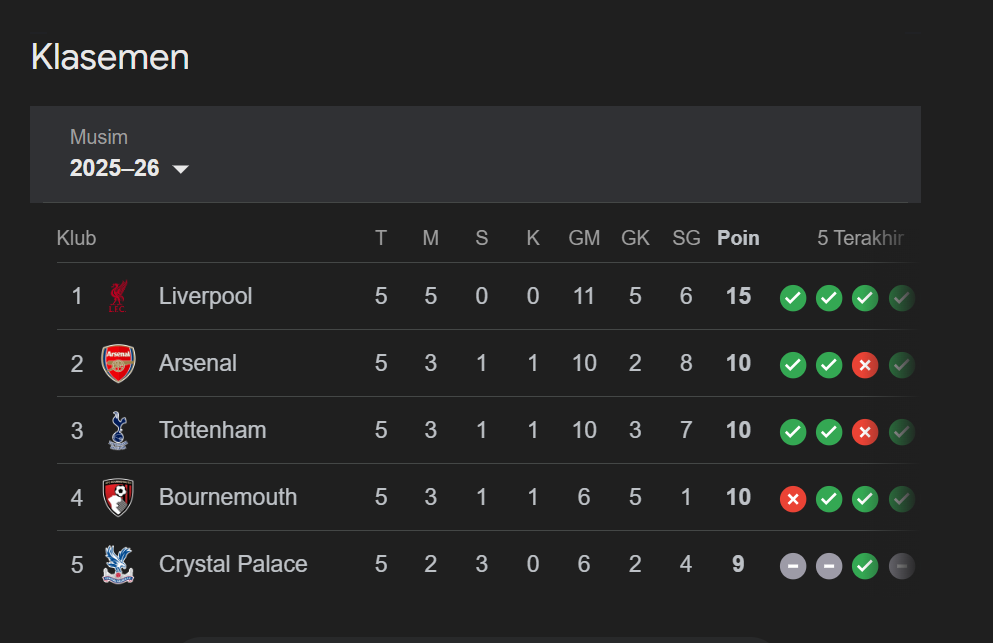The width and height of the screenshot is (993, 643).
Task: Select the Bournemouth table row name
Action: coord(227,497)
